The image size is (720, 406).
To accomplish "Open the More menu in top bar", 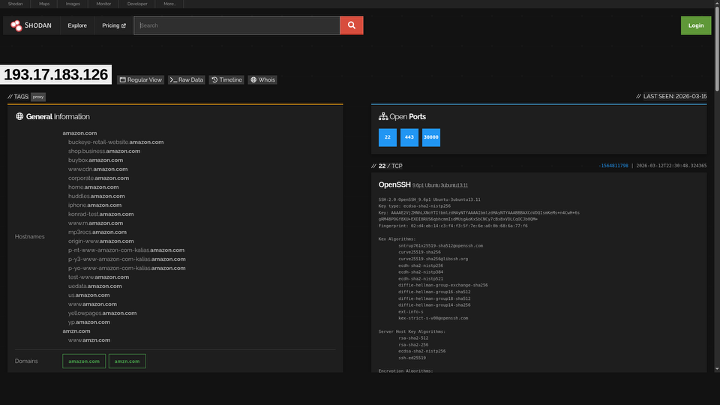I will pyautogui.click(x=168, y=4).
